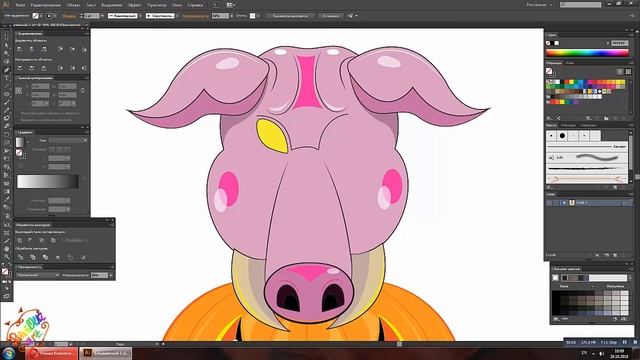Image resolution: width=640 pixels, height=360 pixels.
Task: Click the Divide pathfinder icon
Action: tap(20, 257)
